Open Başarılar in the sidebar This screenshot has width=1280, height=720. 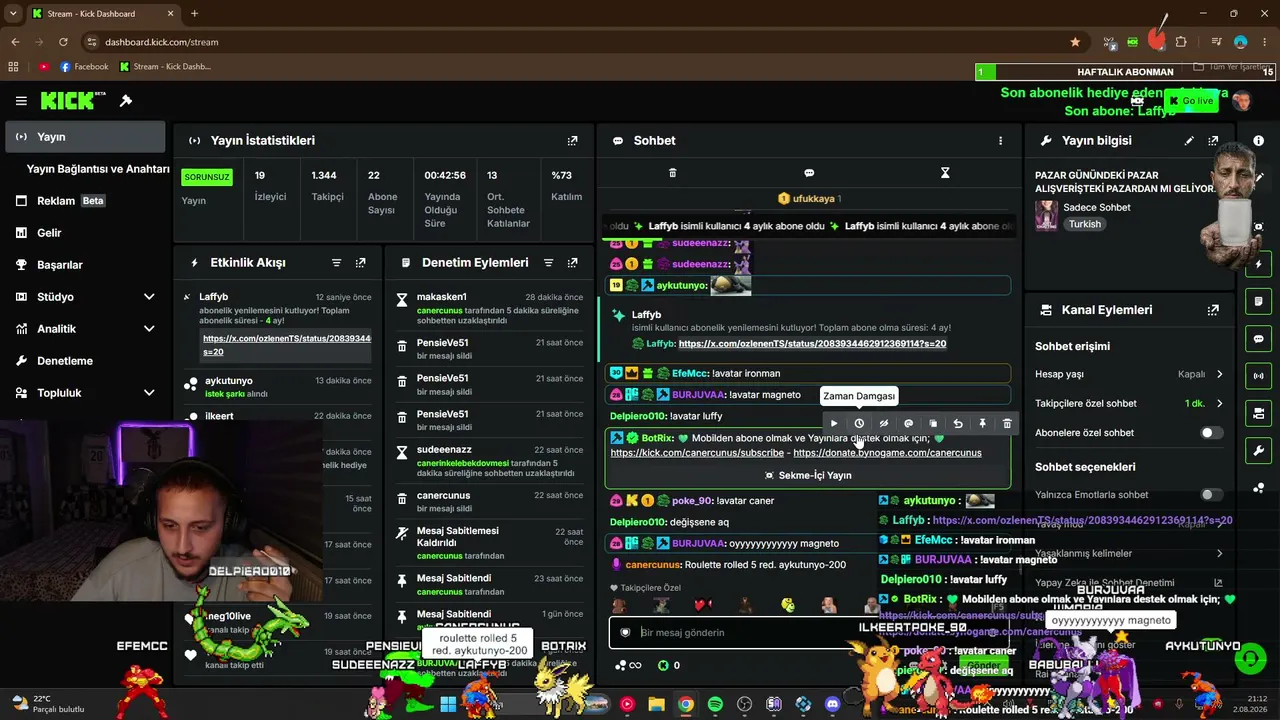click(85, 265)
